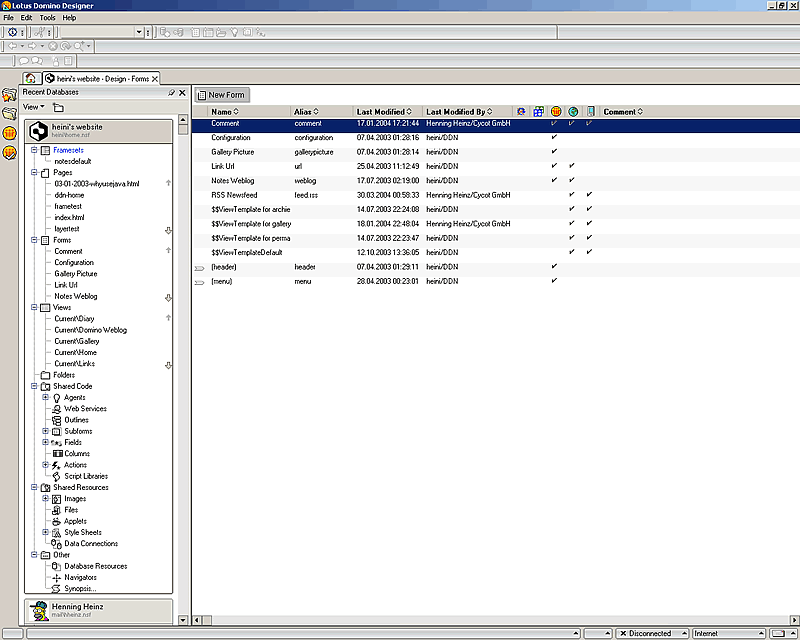800x640 pixels.
Task: Collapse the Forms tree node
Action: tap(34, 240)
